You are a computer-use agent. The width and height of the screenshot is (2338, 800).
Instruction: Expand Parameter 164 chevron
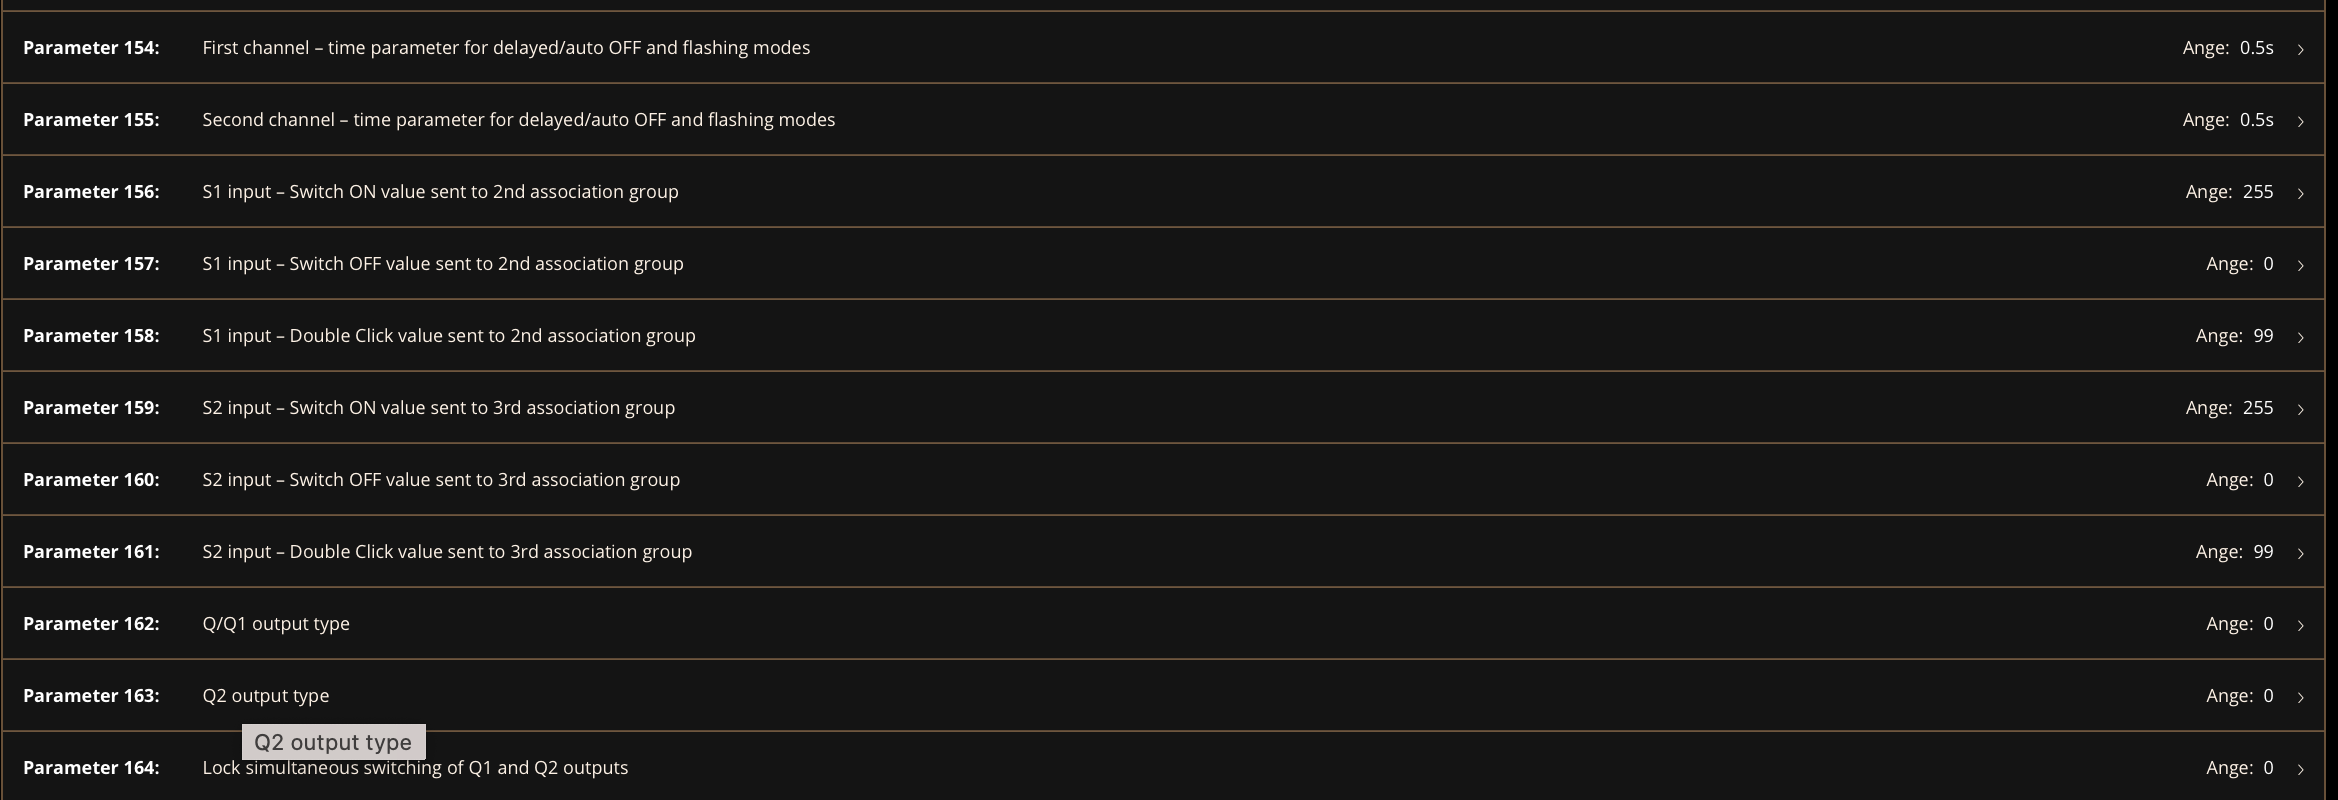click(2300, 769)
